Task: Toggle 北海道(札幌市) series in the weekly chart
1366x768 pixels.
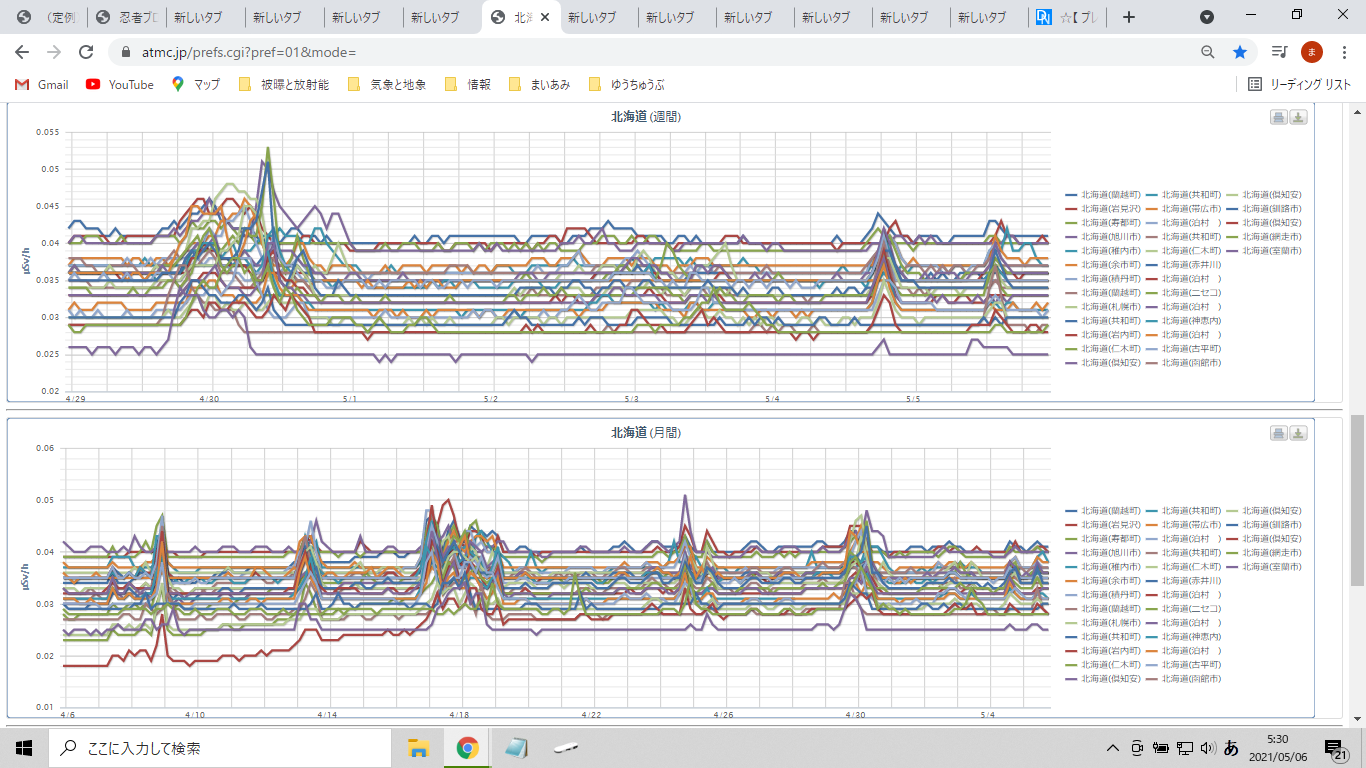Action: [1103, 306]
